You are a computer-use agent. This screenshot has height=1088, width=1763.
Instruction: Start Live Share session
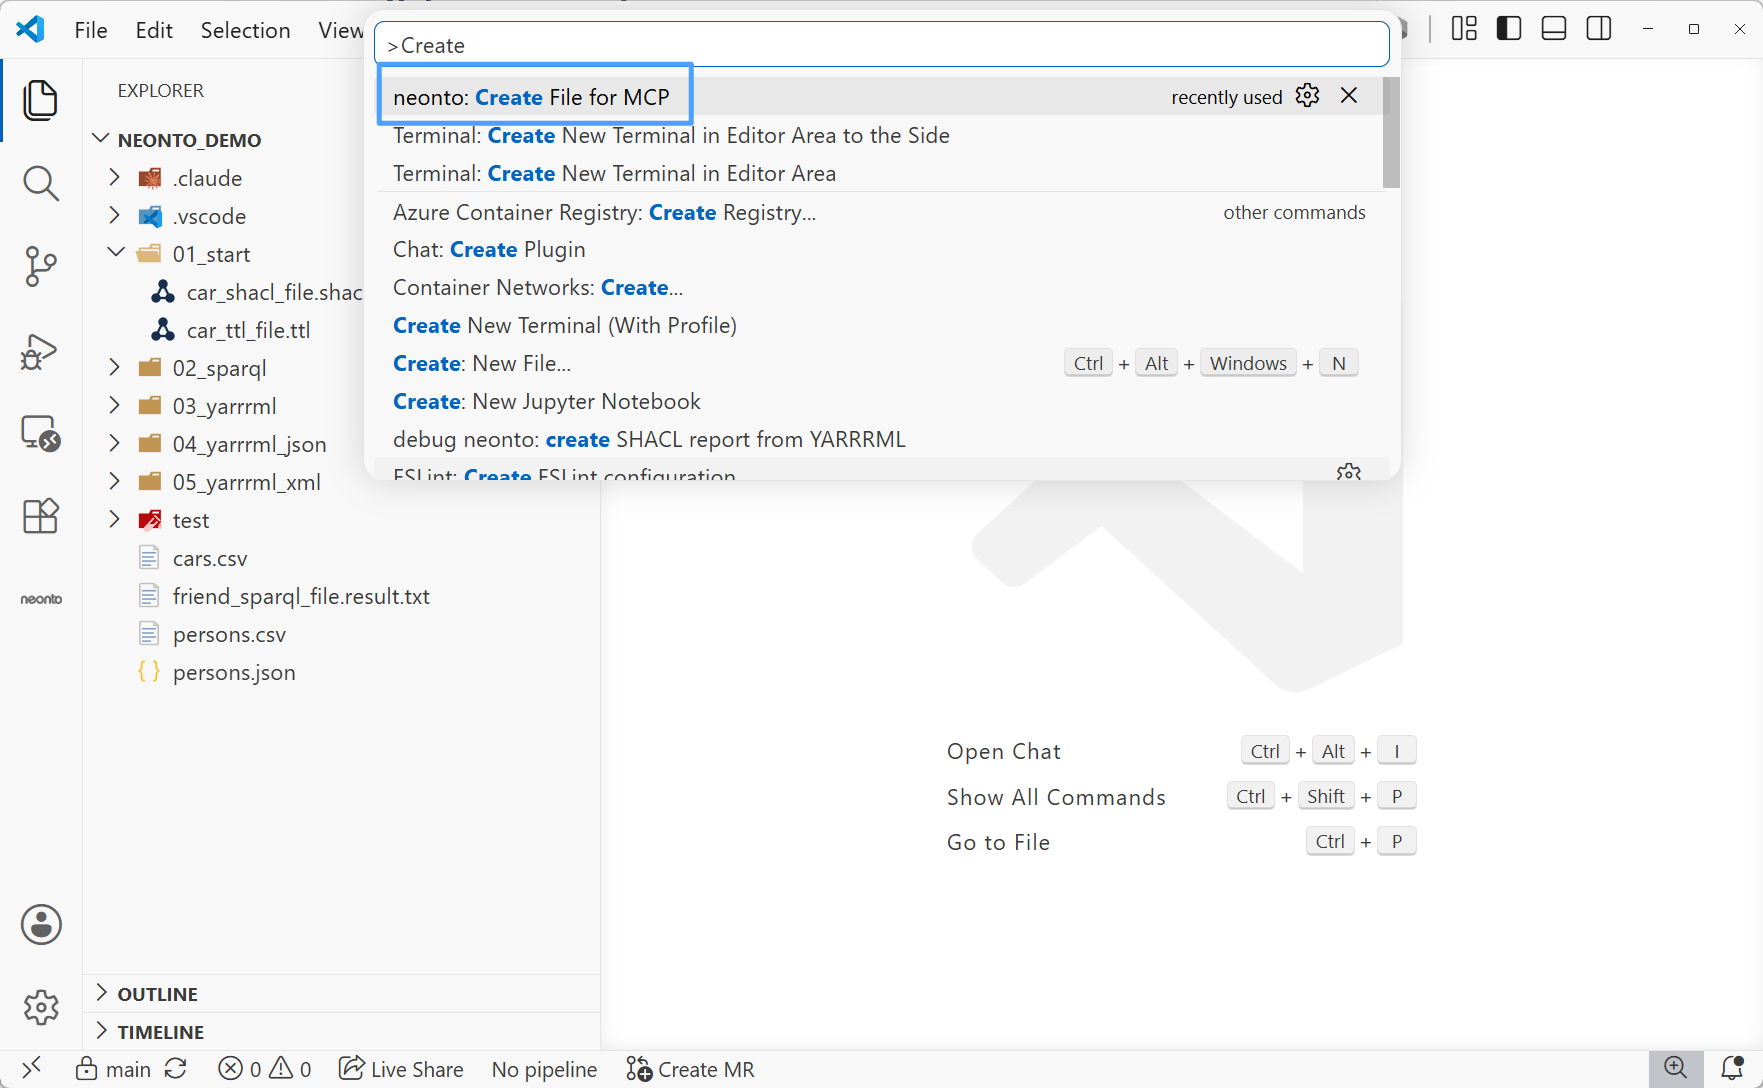(x=401, y=1069)
